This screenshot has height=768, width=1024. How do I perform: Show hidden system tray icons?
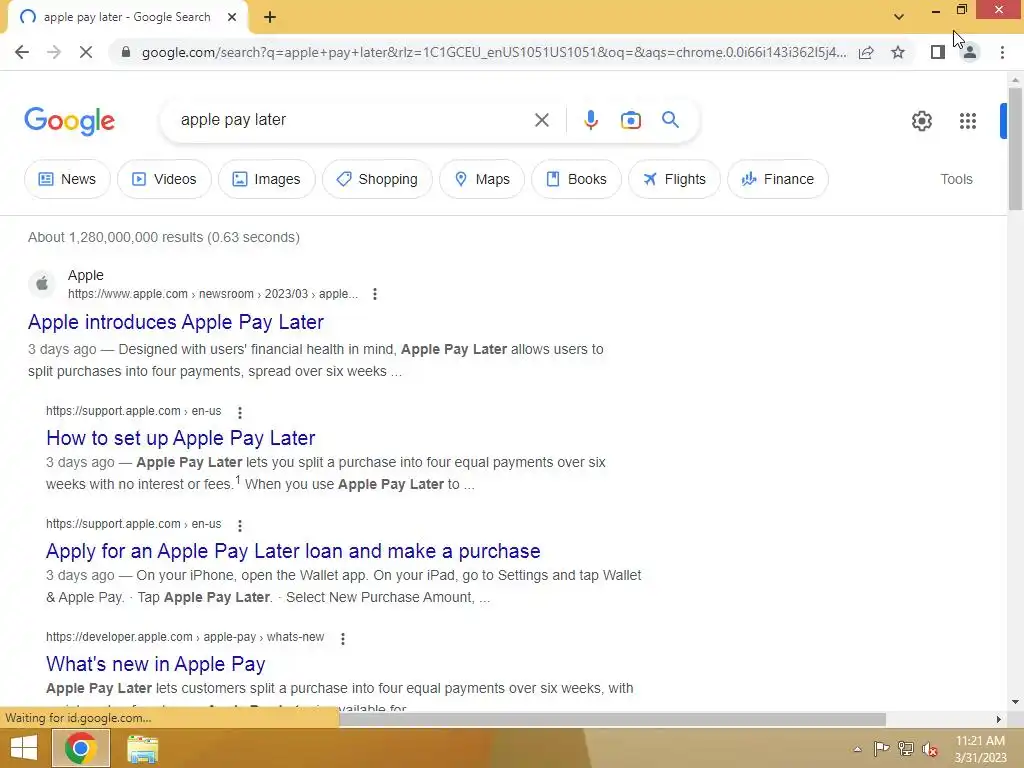tap(857, 749)
